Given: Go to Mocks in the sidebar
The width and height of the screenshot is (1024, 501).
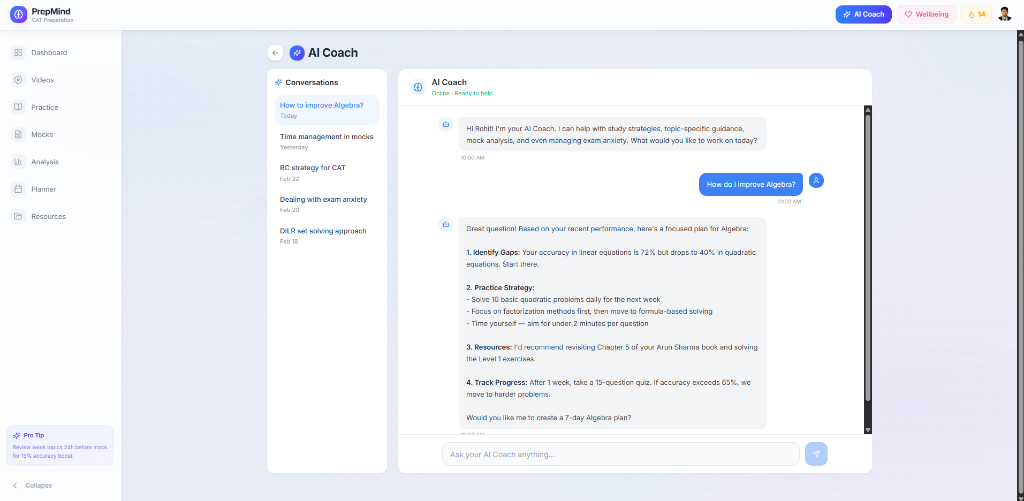Looking at the screenshot, I should pyautogui.click(x=60, y=135).
